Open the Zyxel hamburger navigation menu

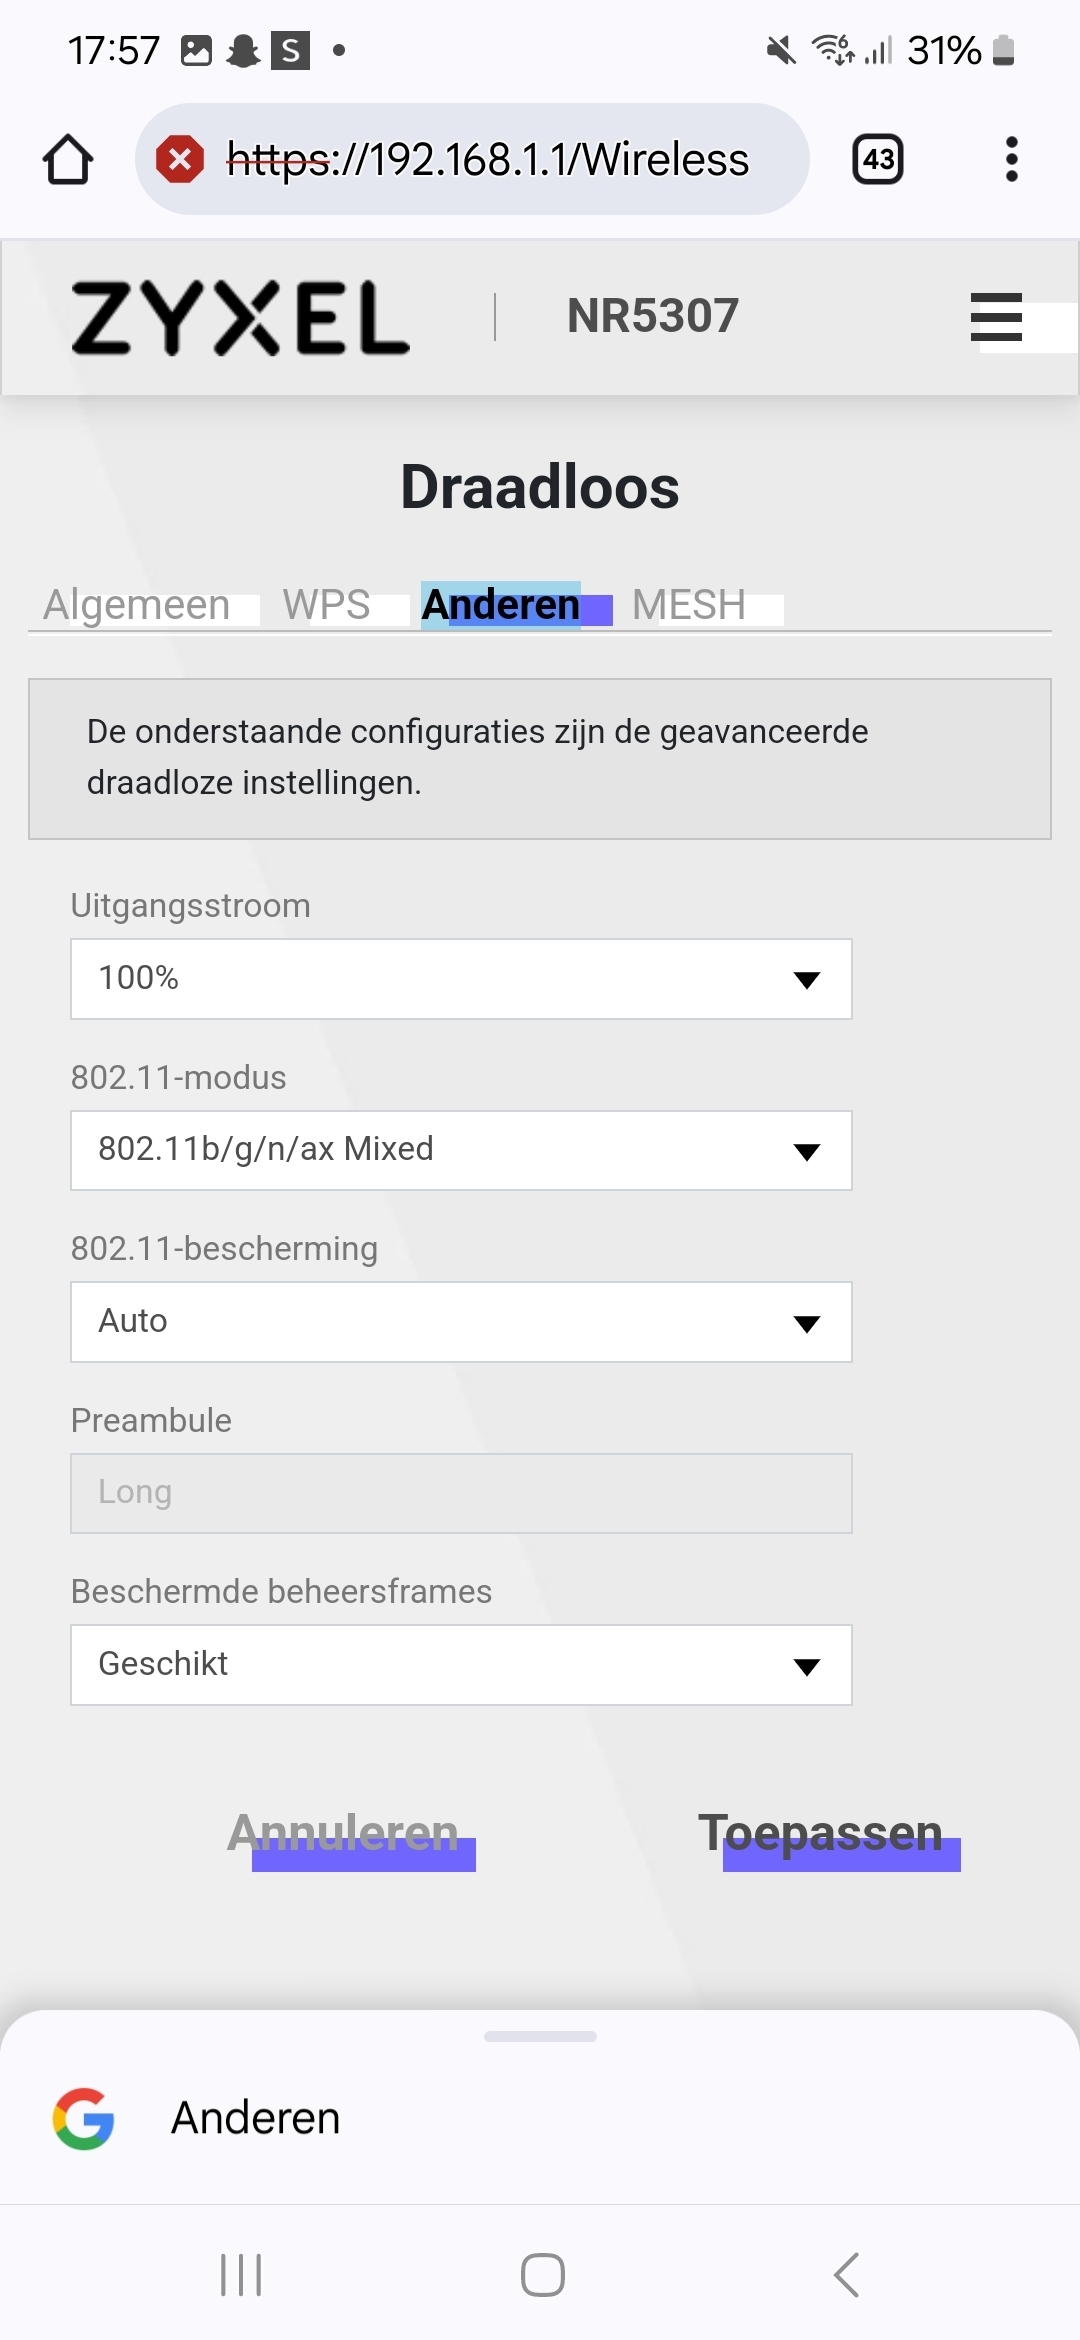click(996, 317)
